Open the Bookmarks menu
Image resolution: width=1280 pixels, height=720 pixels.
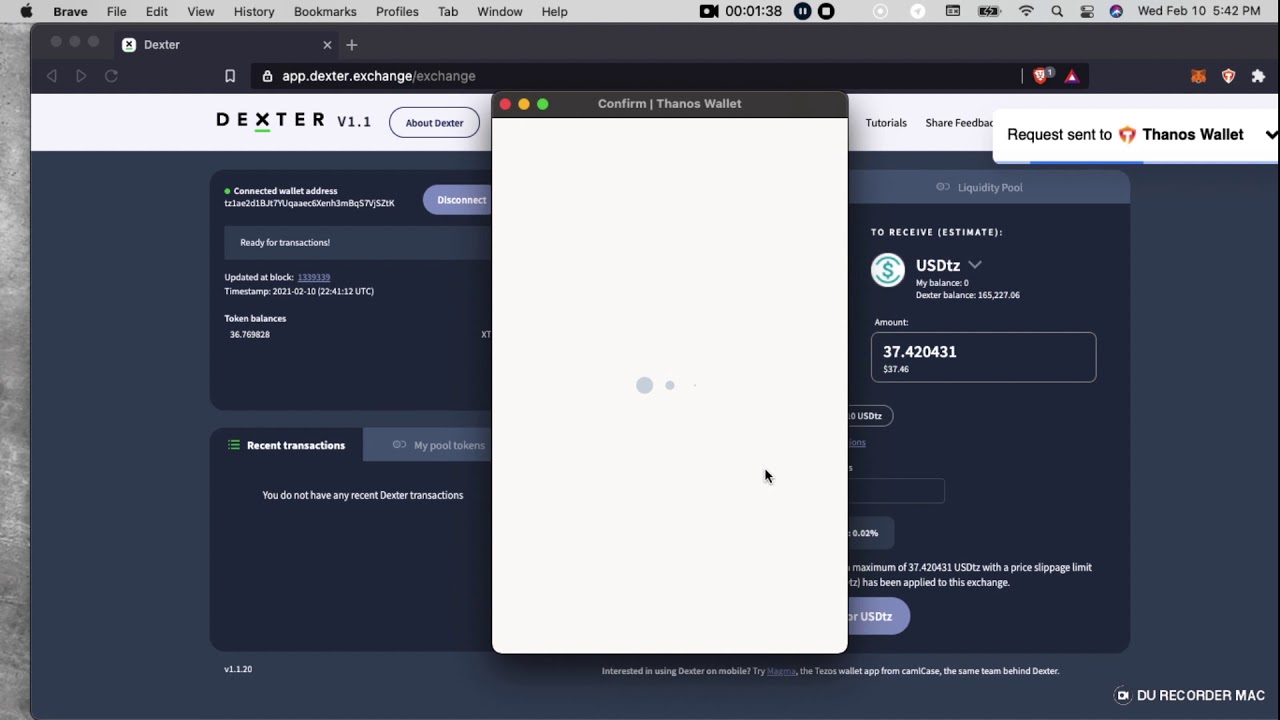325,11
